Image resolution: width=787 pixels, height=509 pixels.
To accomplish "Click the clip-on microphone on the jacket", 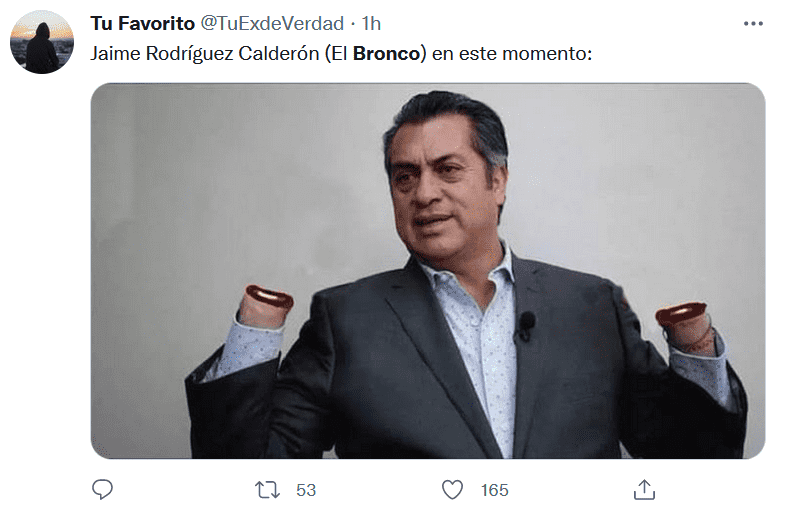I will (526, 326).
